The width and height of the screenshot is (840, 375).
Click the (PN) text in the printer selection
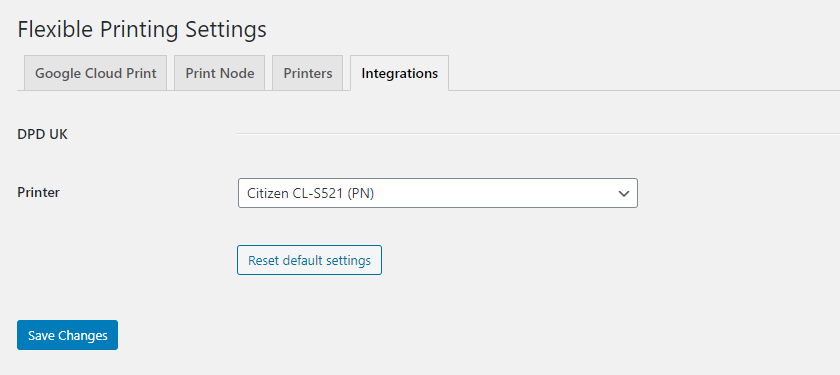coord(361,193)
